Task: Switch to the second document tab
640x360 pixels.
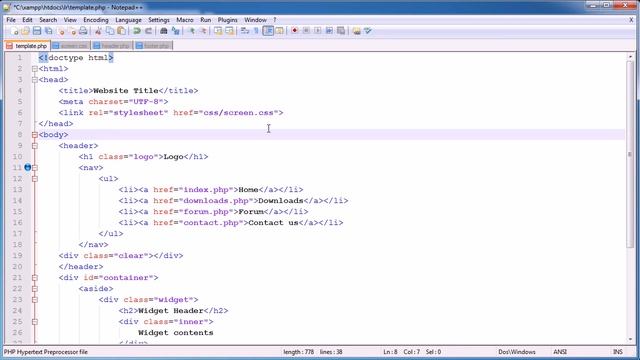Action: (71, 46)
